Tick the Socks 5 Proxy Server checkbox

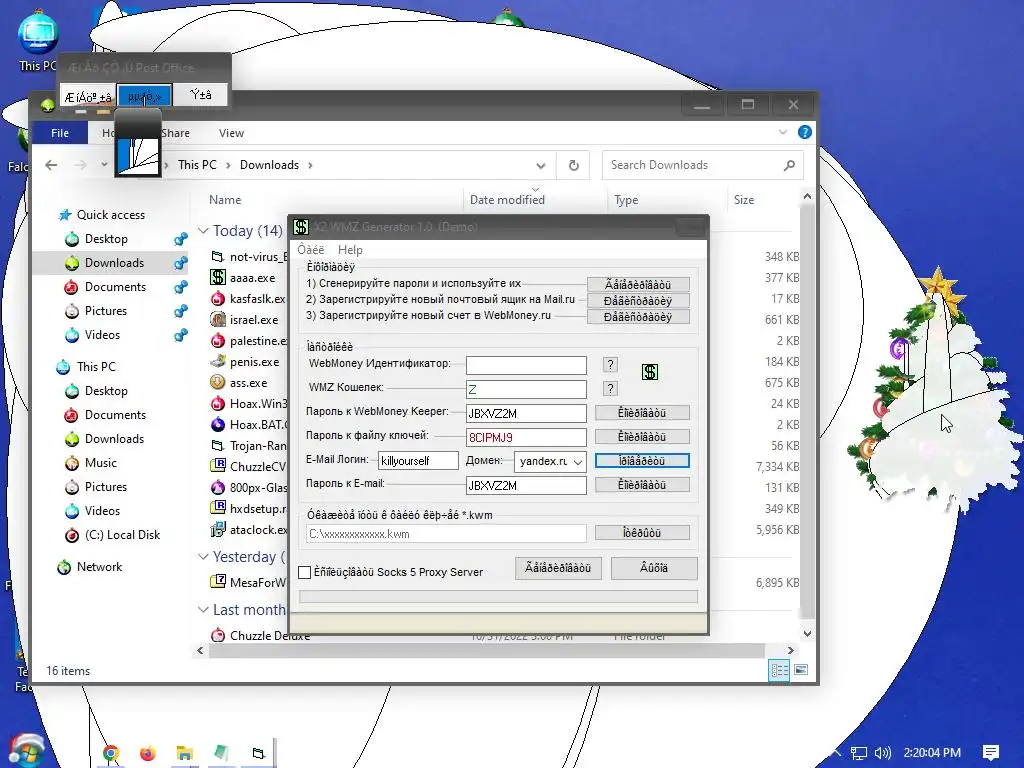pyautogui.click(x=304, y=573)
